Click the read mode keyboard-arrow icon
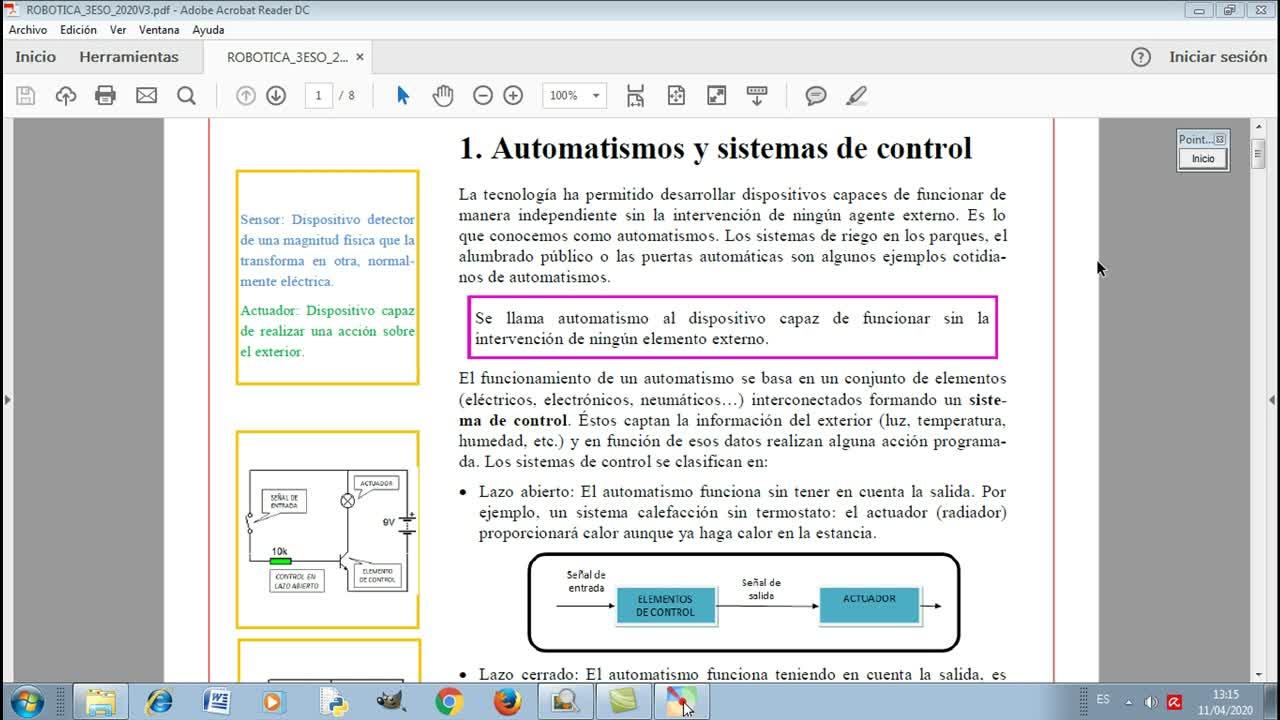This screenshot has height=720, width=1280. [x=757, y=96]
